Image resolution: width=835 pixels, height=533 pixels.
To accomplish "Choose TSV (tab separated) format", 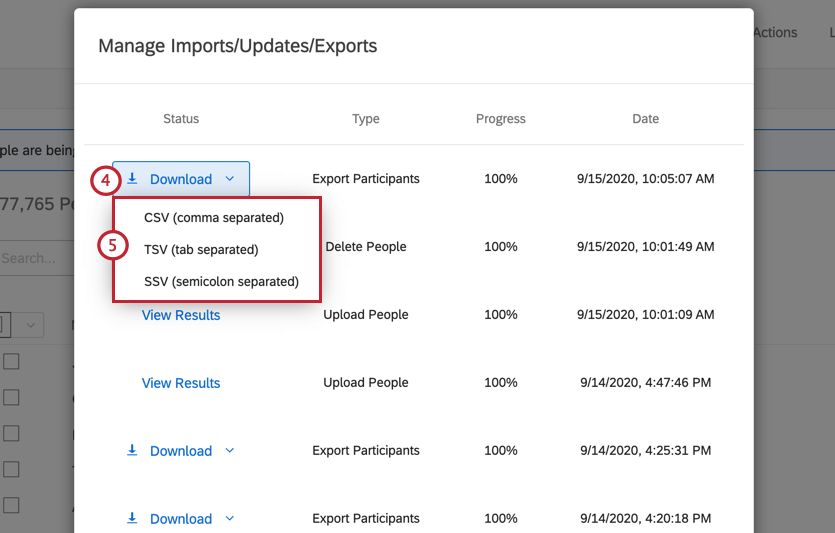I will (x=201, y=249).
